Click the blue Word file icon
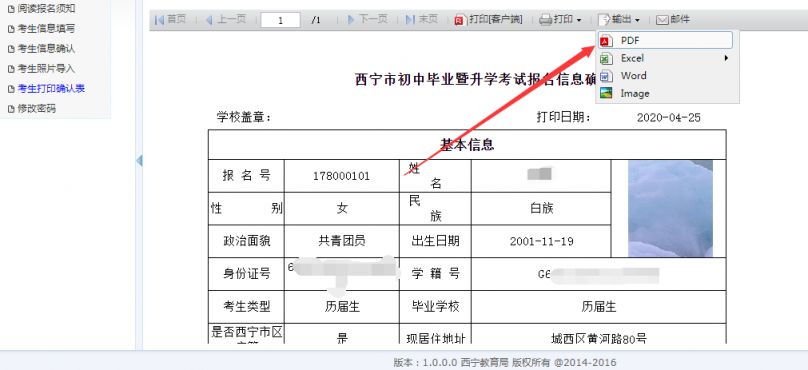The image size is (808, 370). pyautogui.click(x=607, y=76)
